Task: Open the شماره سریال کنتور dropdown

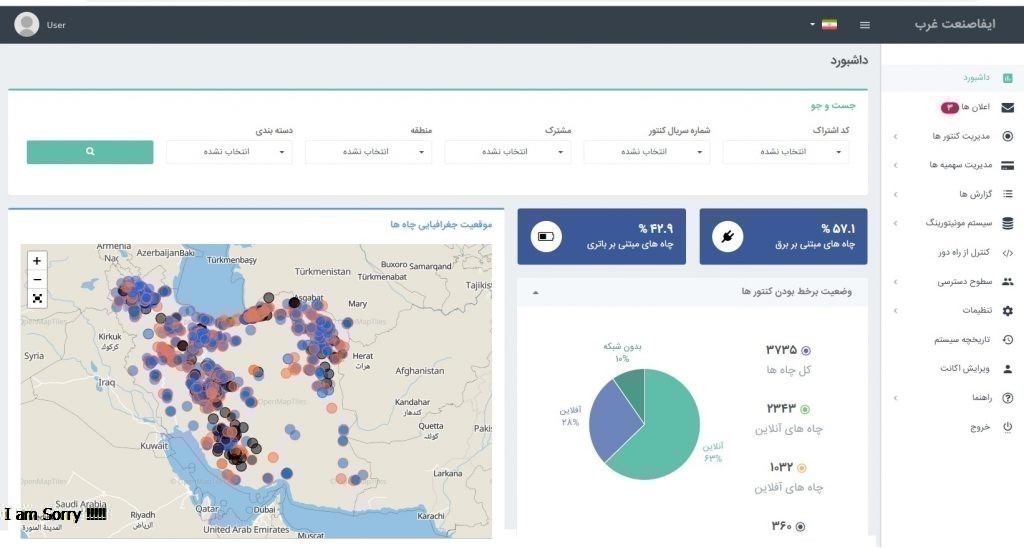Action: tap(647, 152)
